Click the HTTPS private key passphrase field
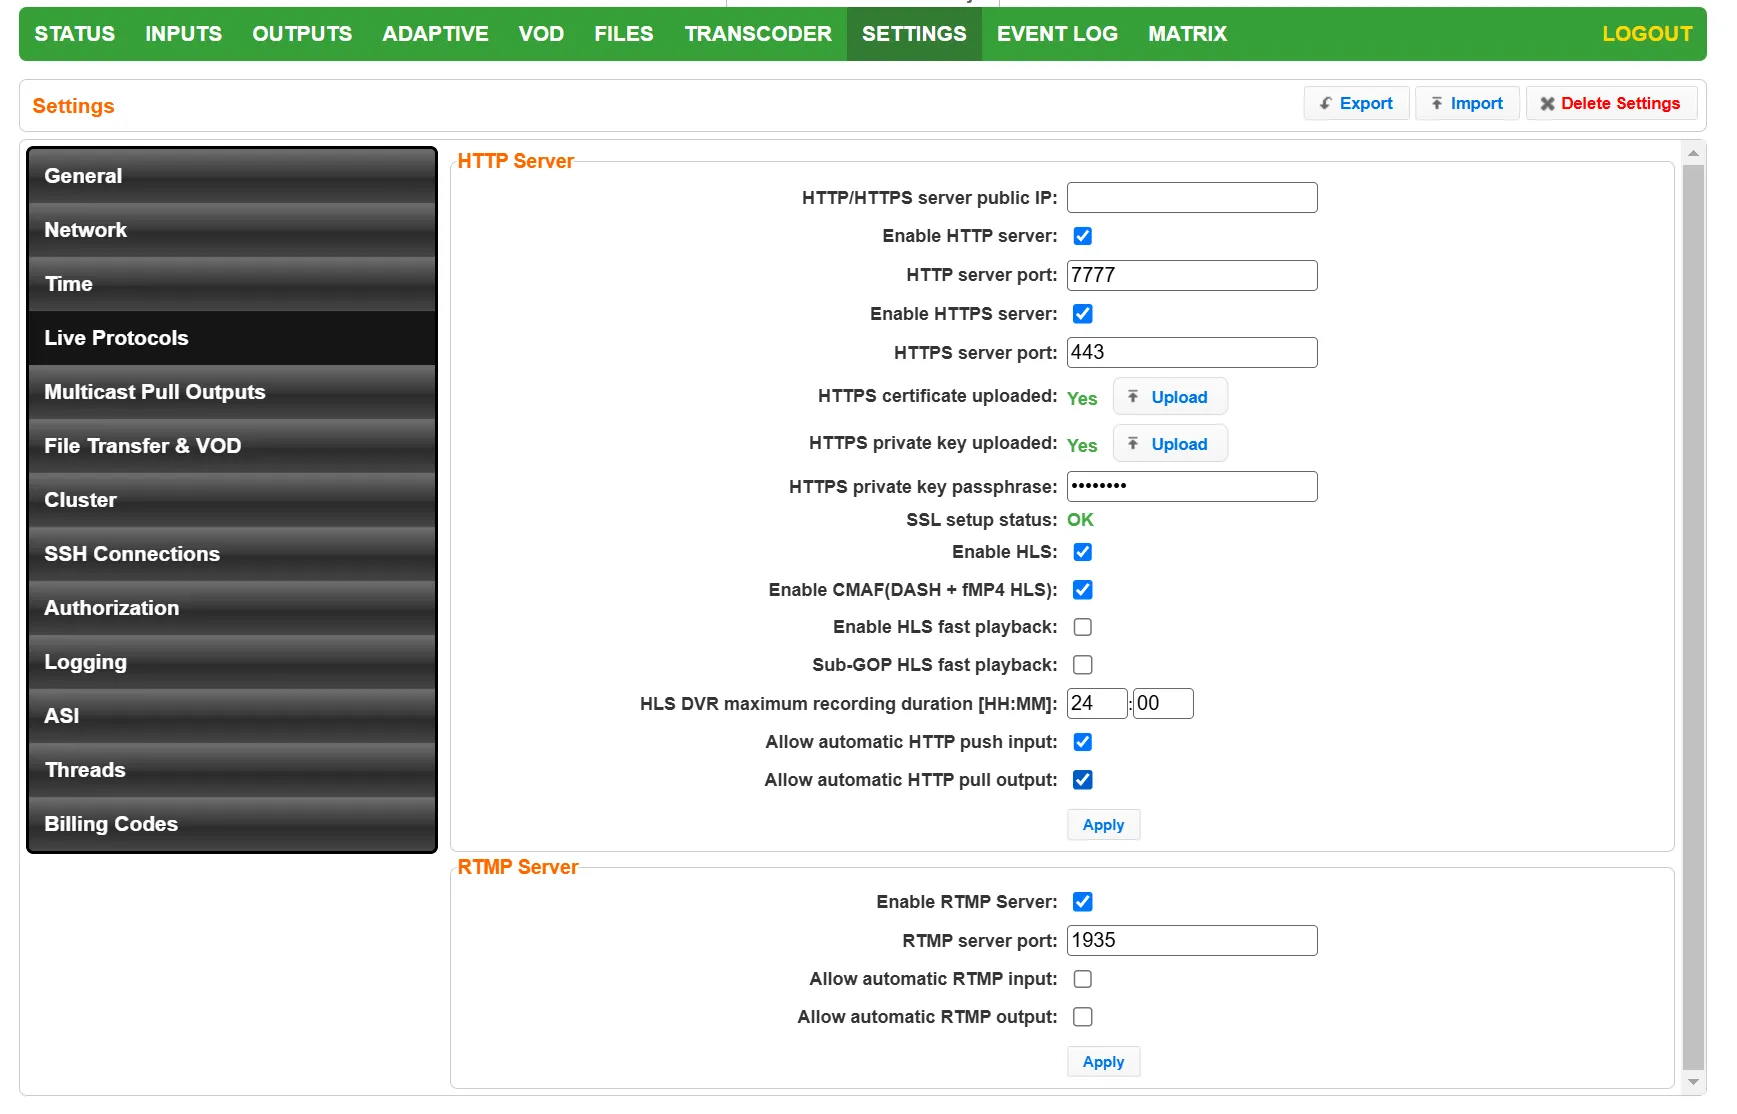Image resolution: width=1737 pixels, height=1114 pixels. 1192,486
